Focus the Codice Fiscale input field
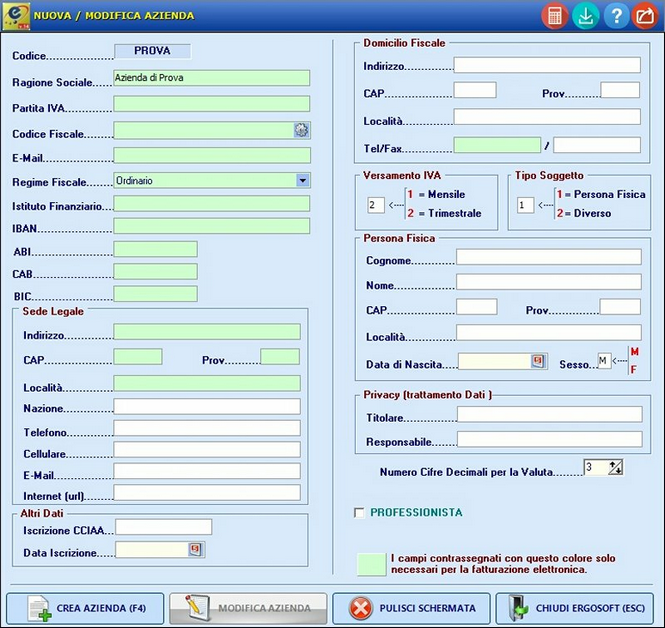 tap(204, 130)
